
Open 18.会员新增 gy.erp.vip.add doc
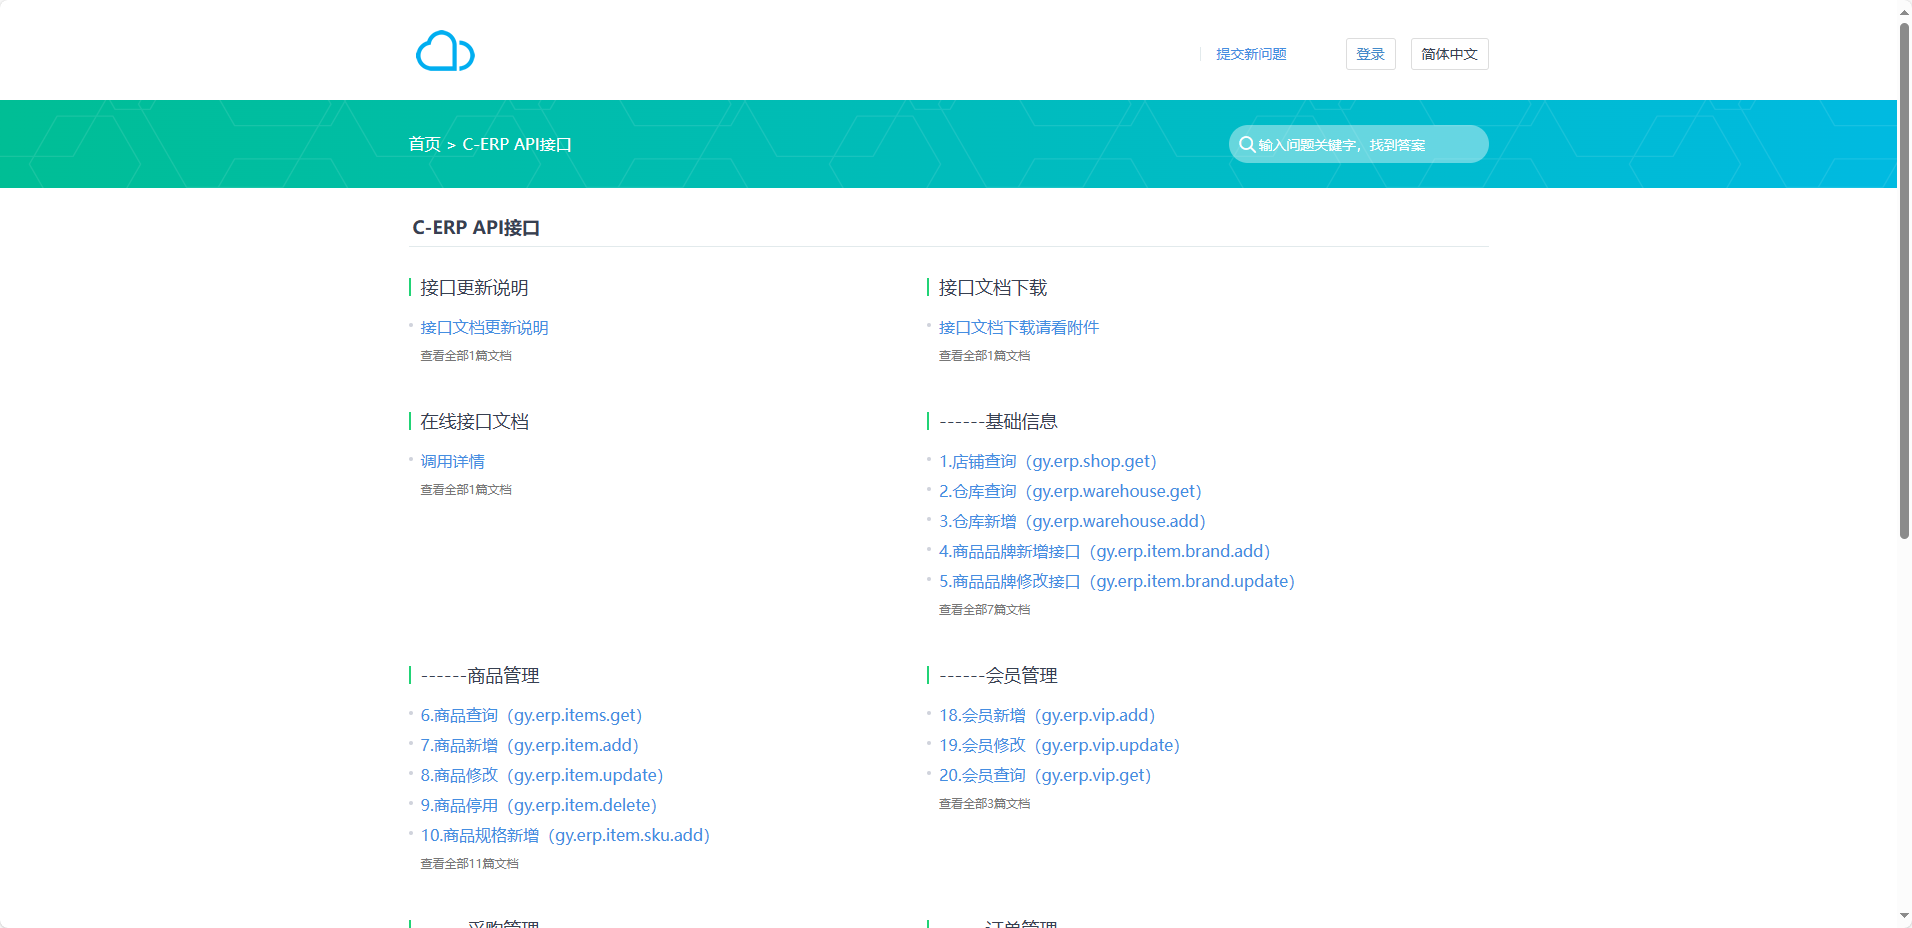tap(1046, 716)
